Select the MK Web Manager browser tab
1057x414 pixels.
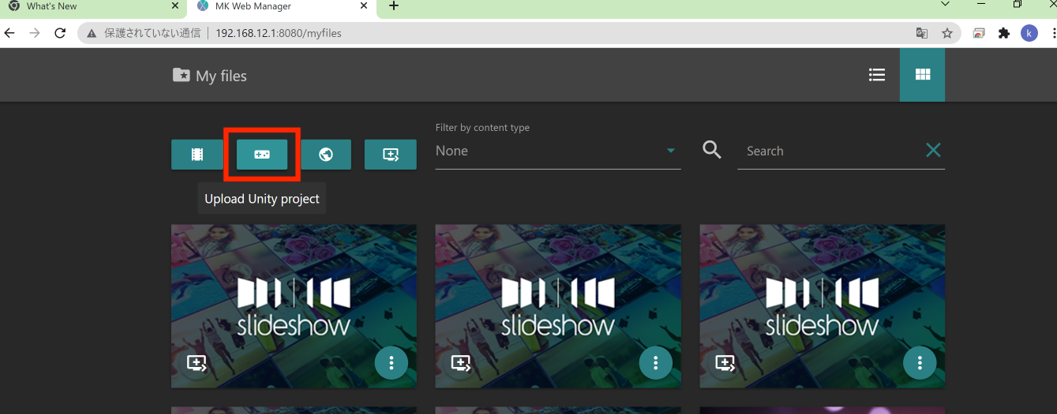point(282,8)
